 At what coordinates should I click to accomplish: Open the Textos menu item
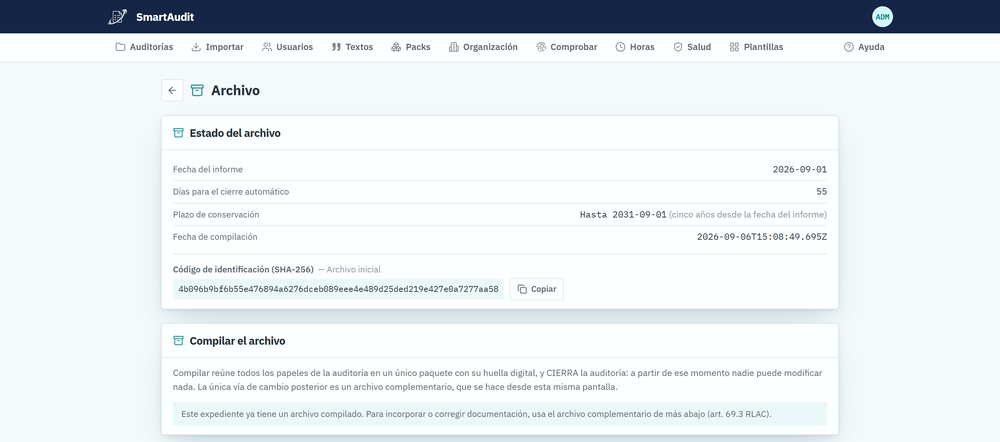(x=352, y=47)
